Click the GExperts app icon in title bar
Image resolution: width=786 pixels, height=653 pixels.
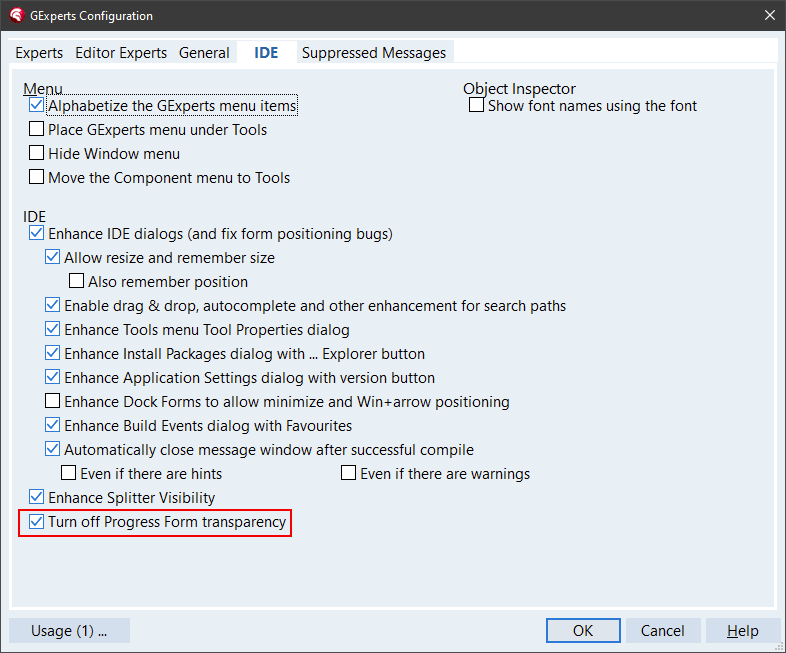(x=16, y=16)
